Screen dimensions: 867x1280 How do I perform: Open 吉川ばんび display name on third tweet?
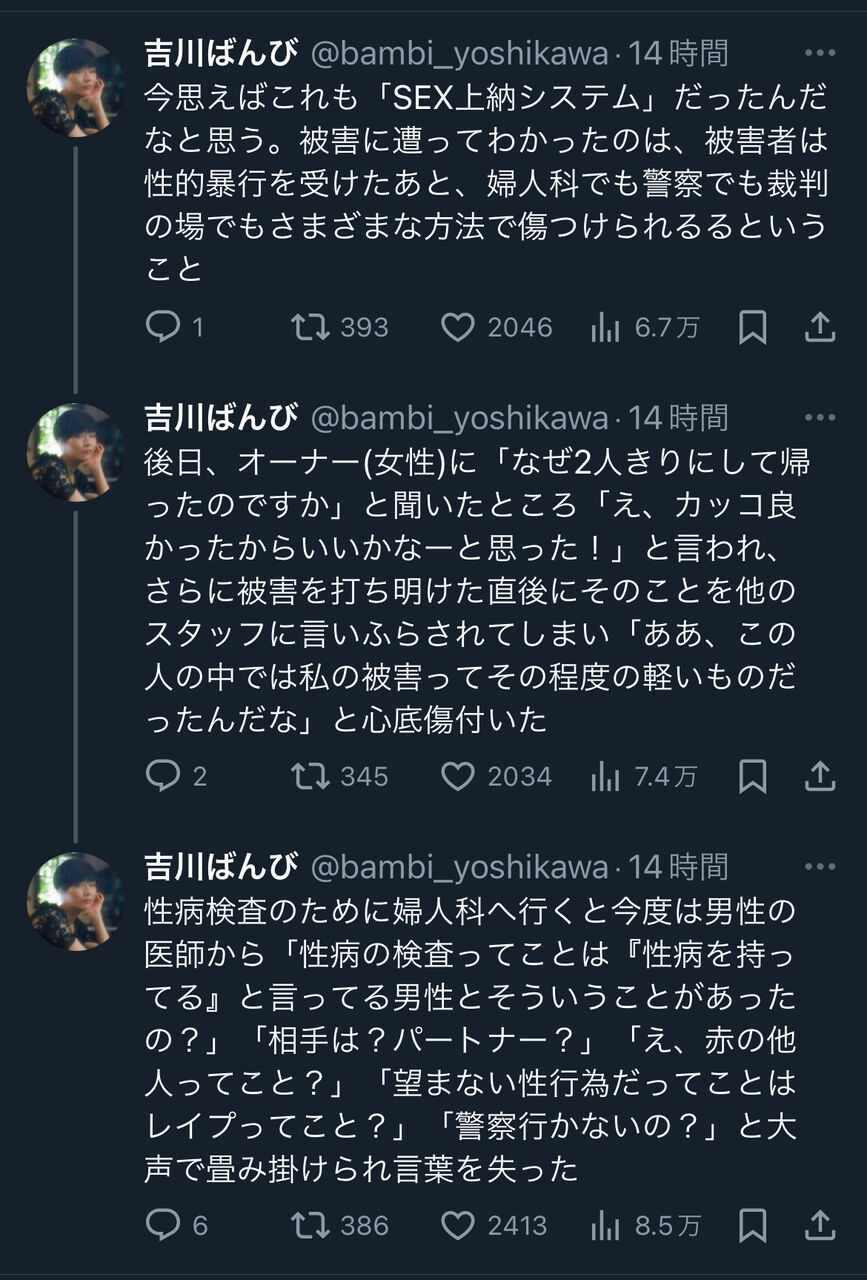[221, 867]
